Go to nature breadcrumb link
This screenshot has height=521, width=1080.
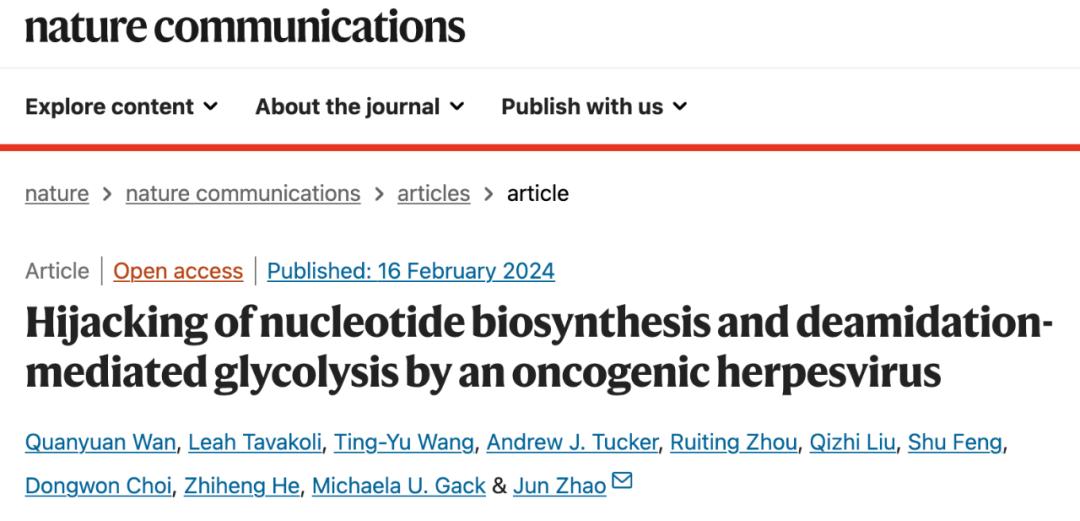(57, 193)
